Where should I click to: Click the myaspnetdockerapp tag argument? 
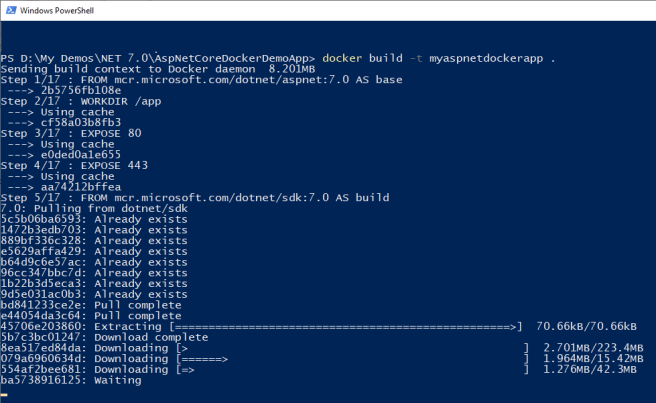[x=486, y=59]
